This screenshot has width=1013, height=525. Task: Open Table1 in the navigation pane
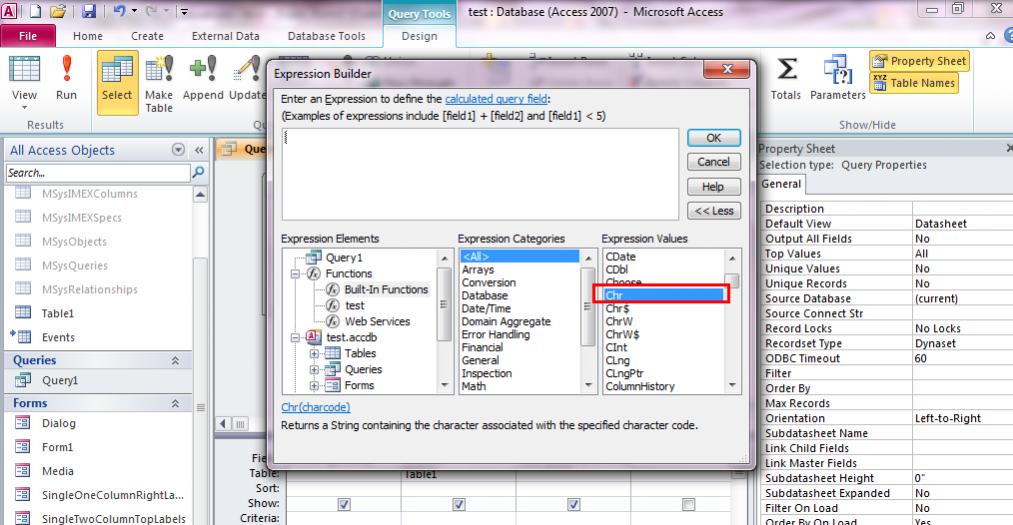[x=57, y=313]
